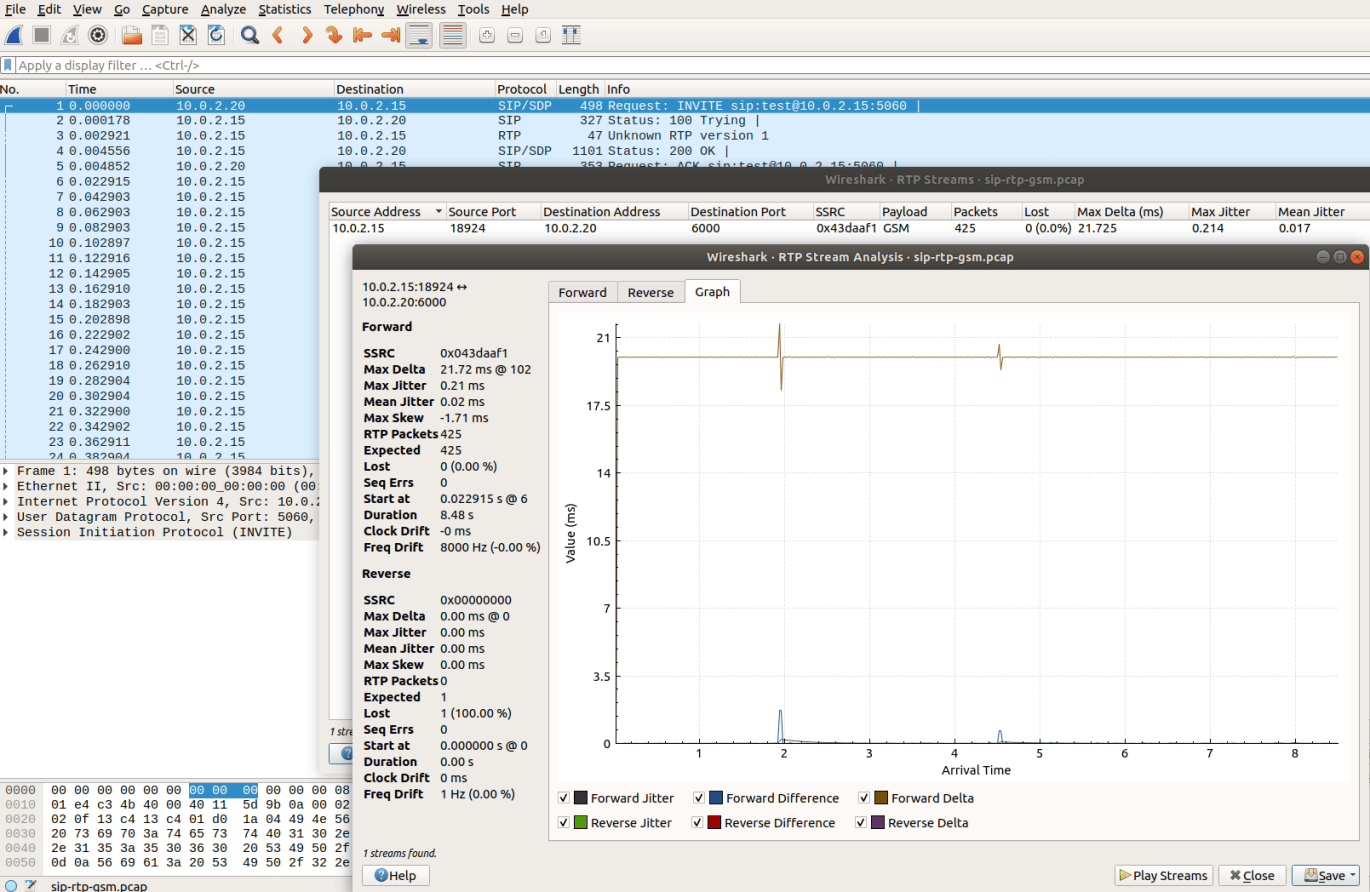The image size is (1370, 892).
Task: Open Help in RTP Stream Analysis
Action: pyautogui.click(x=396, y=875)
